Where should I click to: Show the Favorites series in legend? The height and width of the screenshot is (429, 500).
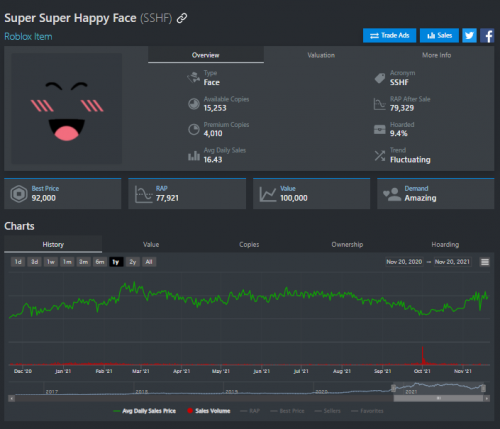367,411
